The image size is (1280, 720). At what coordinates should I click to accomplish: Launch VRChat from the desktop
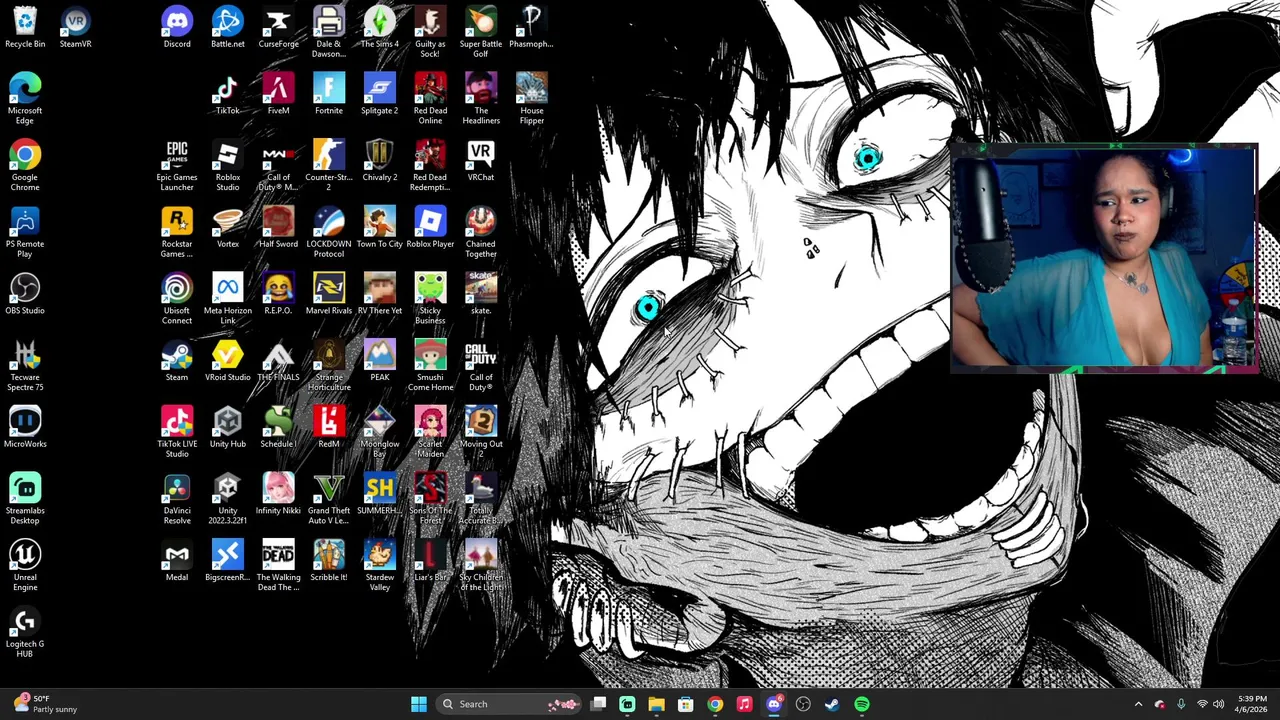click(x=481, y=160)
